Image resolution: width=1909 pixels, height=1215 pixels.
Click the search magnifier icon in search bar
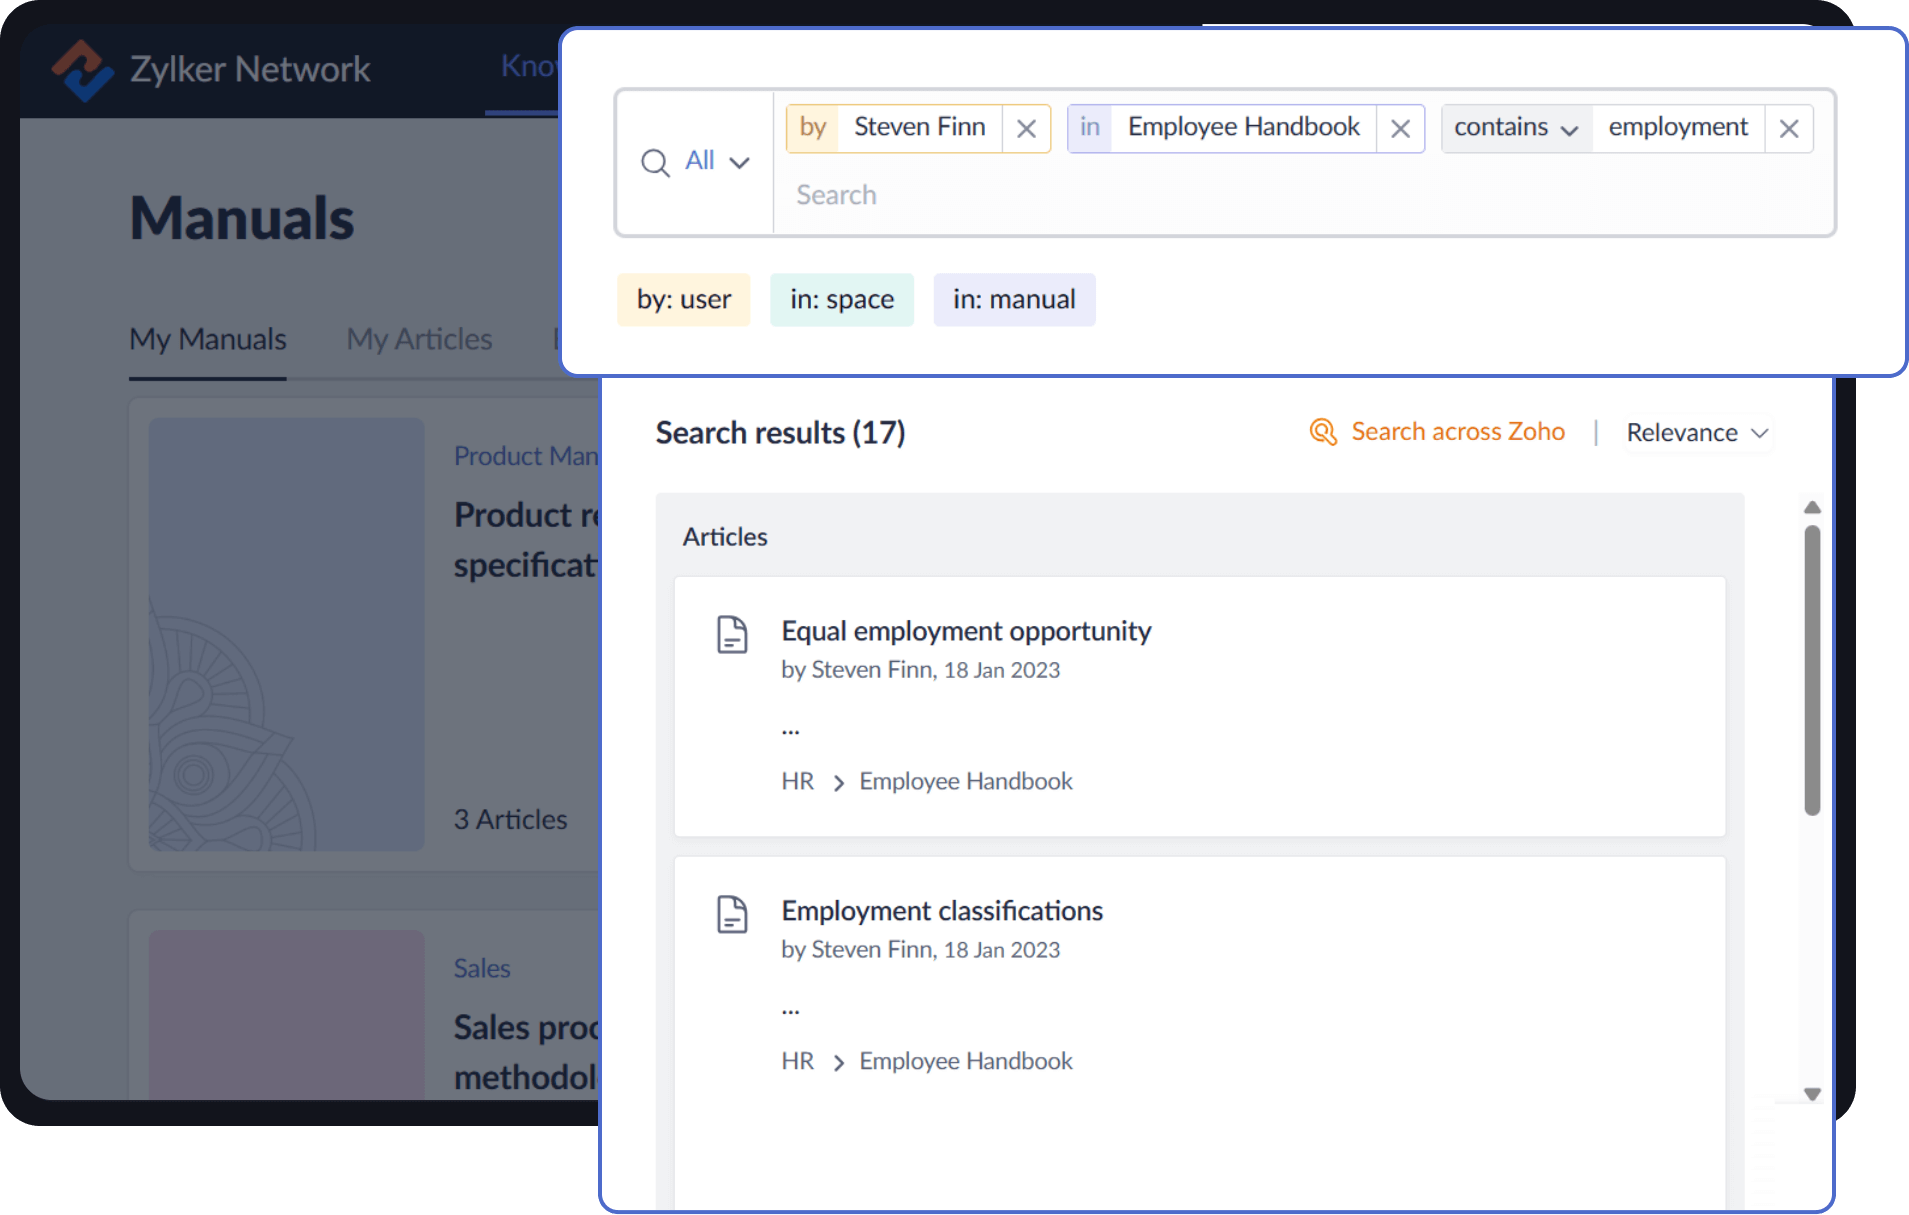[x=656, y=162]
